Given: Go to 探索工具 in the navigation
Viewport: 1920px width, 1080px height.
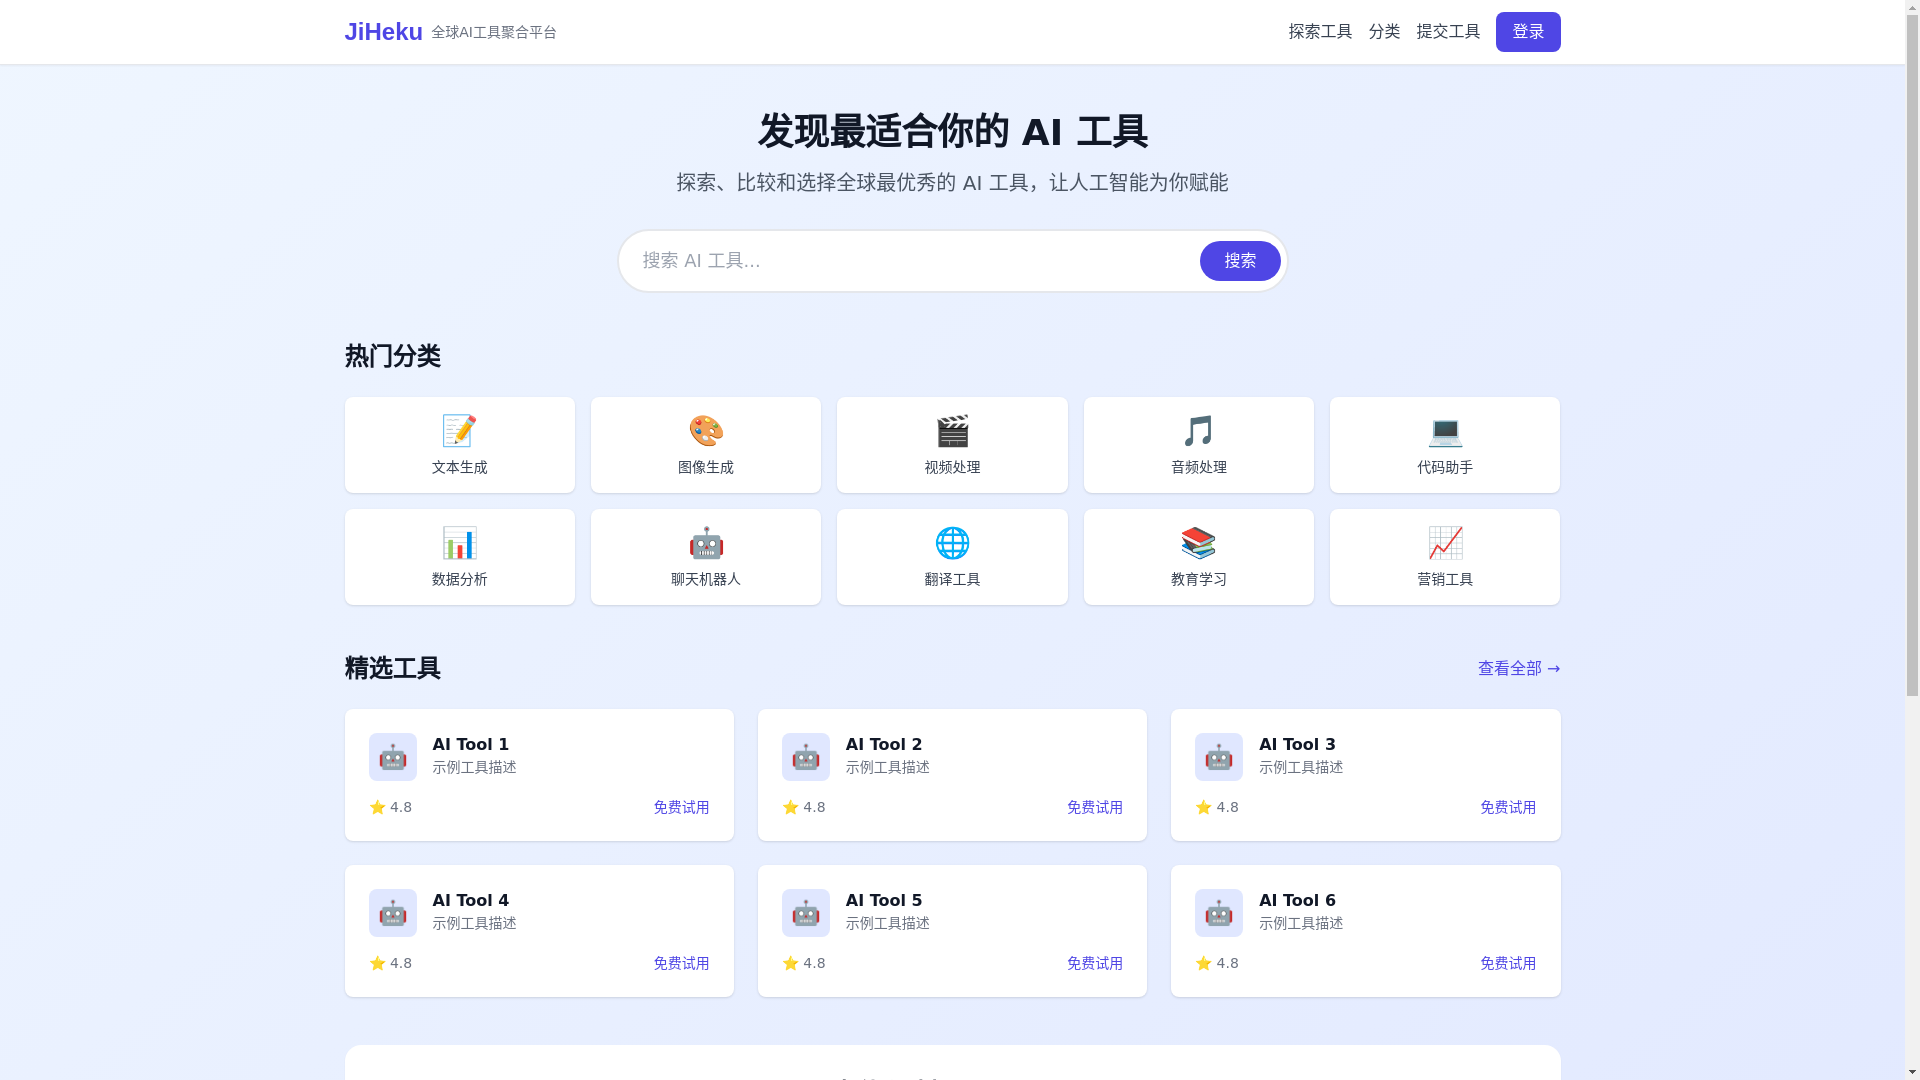Looking at the screenshot, I should click(1320, 32).
